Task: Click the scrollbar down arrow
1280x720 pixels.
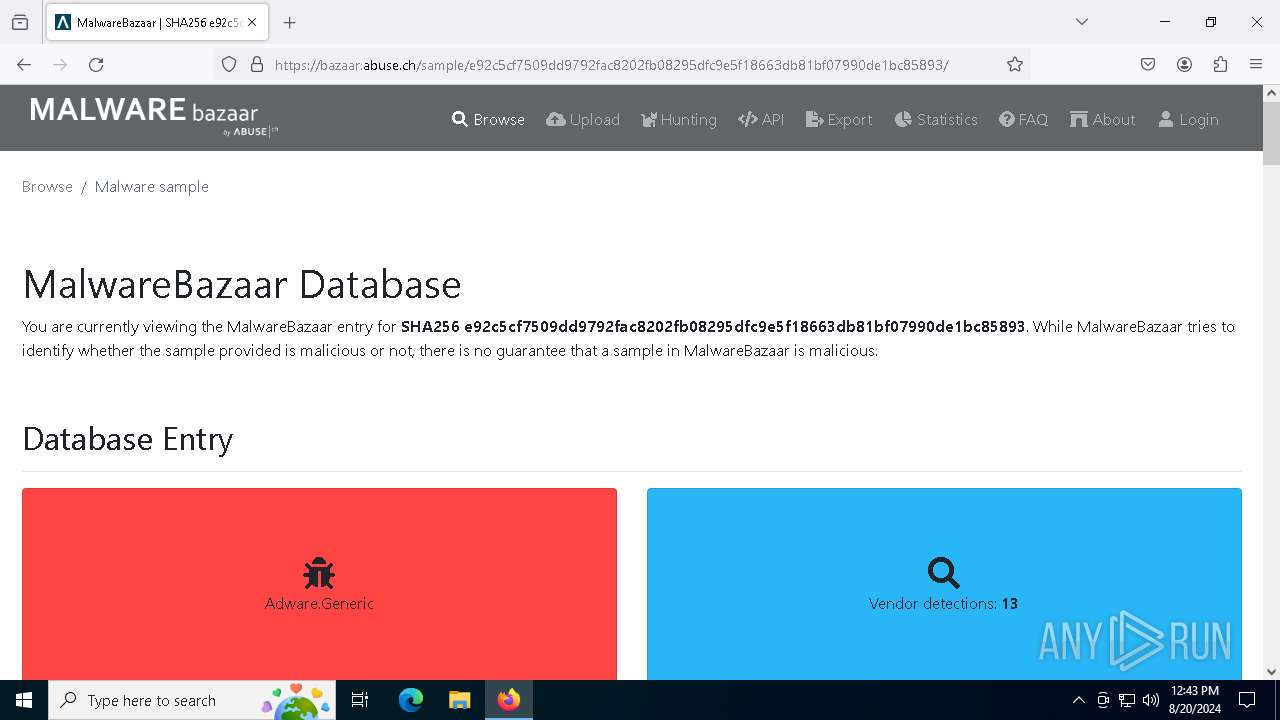Action: pos(1271,672)
